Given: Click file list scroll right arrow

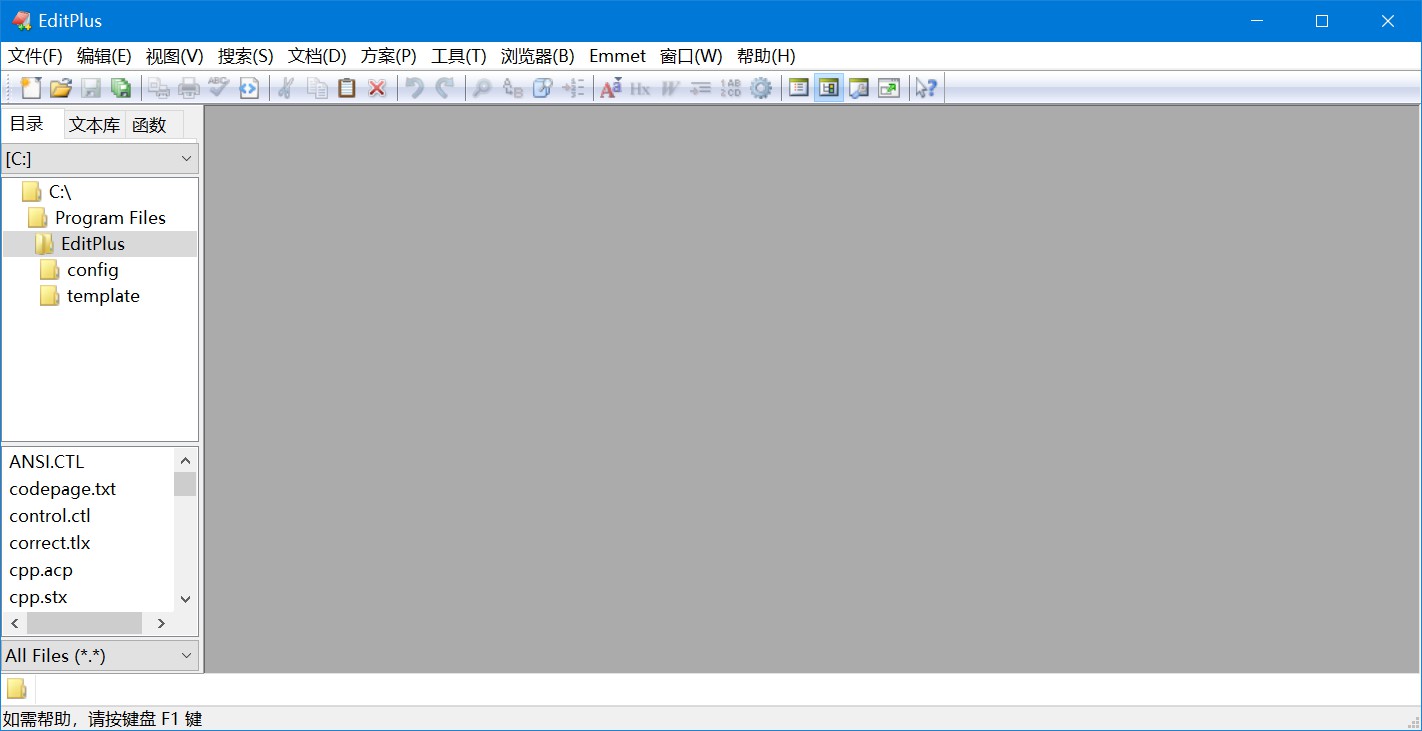Looking at the screenshot, I should pos(161,623).
